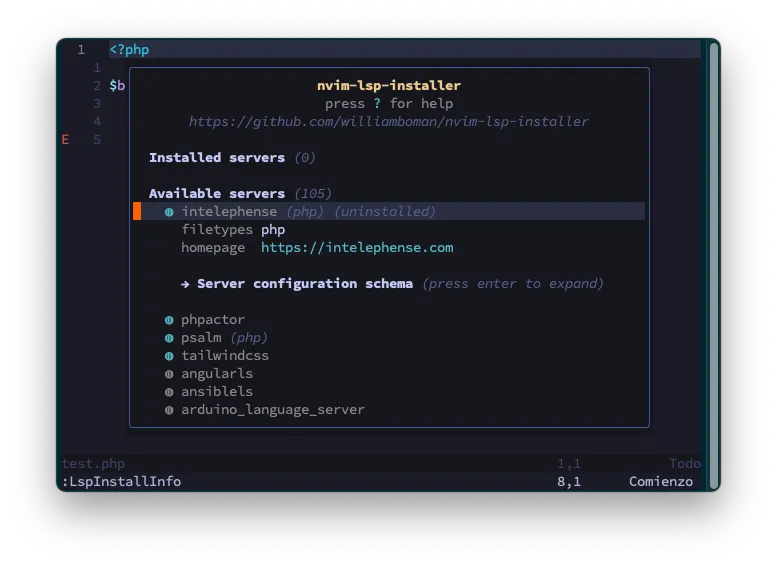This screenshot has width=777, height=566.
Task: Select the angularls server entry
Action: [217, 373]
